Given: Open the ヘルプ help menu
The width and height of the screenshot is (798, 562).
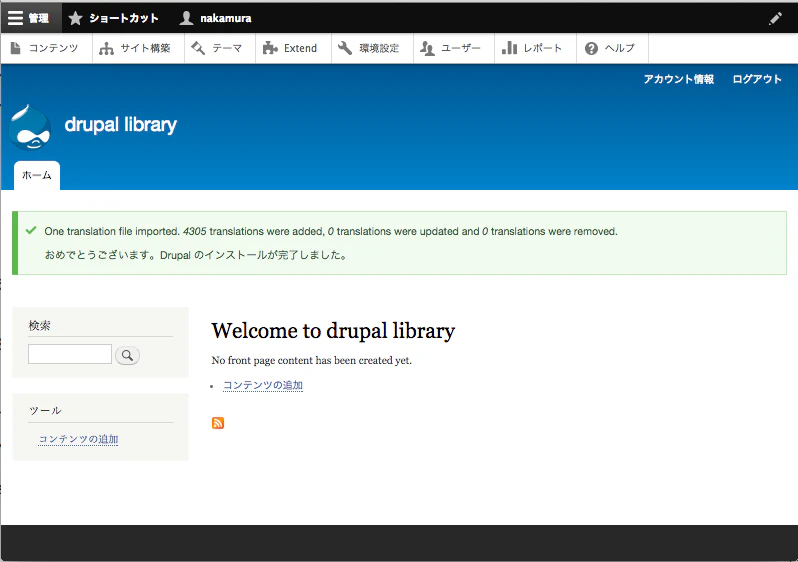Looking at the screenshot, I should click(x=610, y=48).
